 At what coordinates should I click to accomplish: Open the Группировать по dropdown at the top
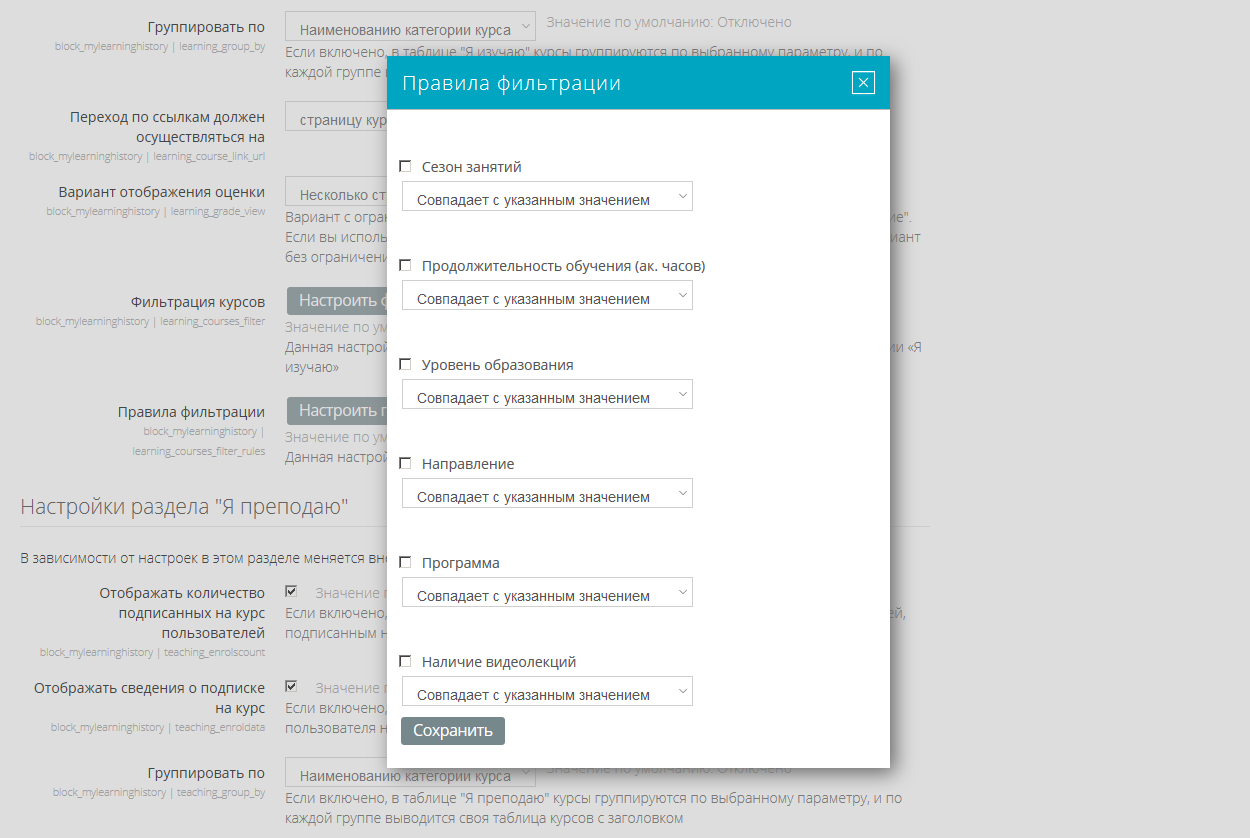point(410,27)
